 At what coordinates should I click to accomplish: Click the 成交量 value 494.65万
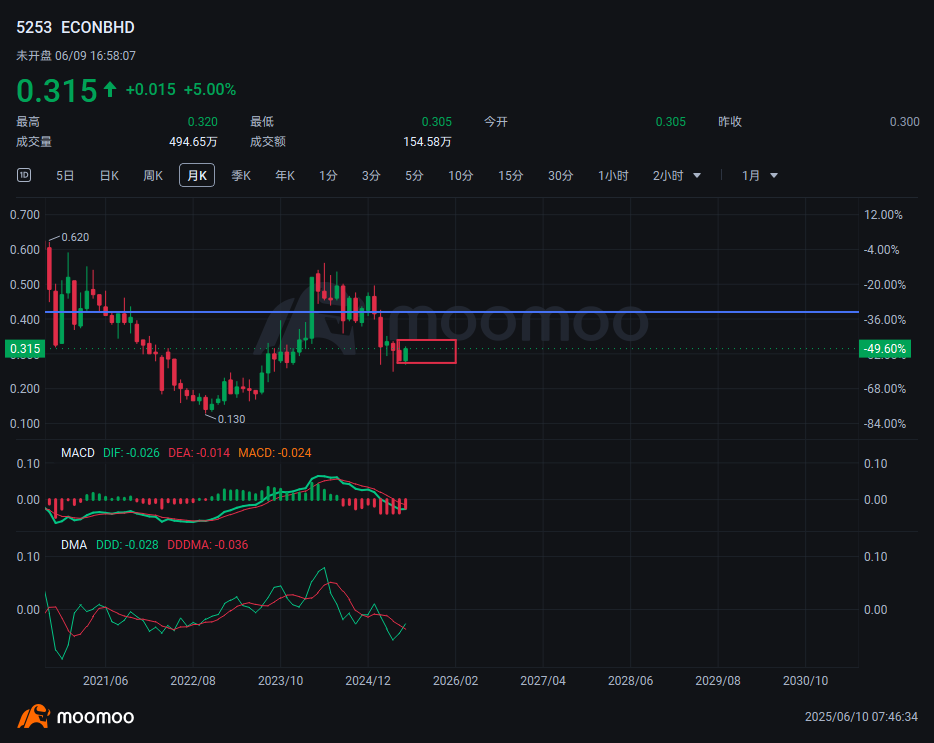point(194,142)
